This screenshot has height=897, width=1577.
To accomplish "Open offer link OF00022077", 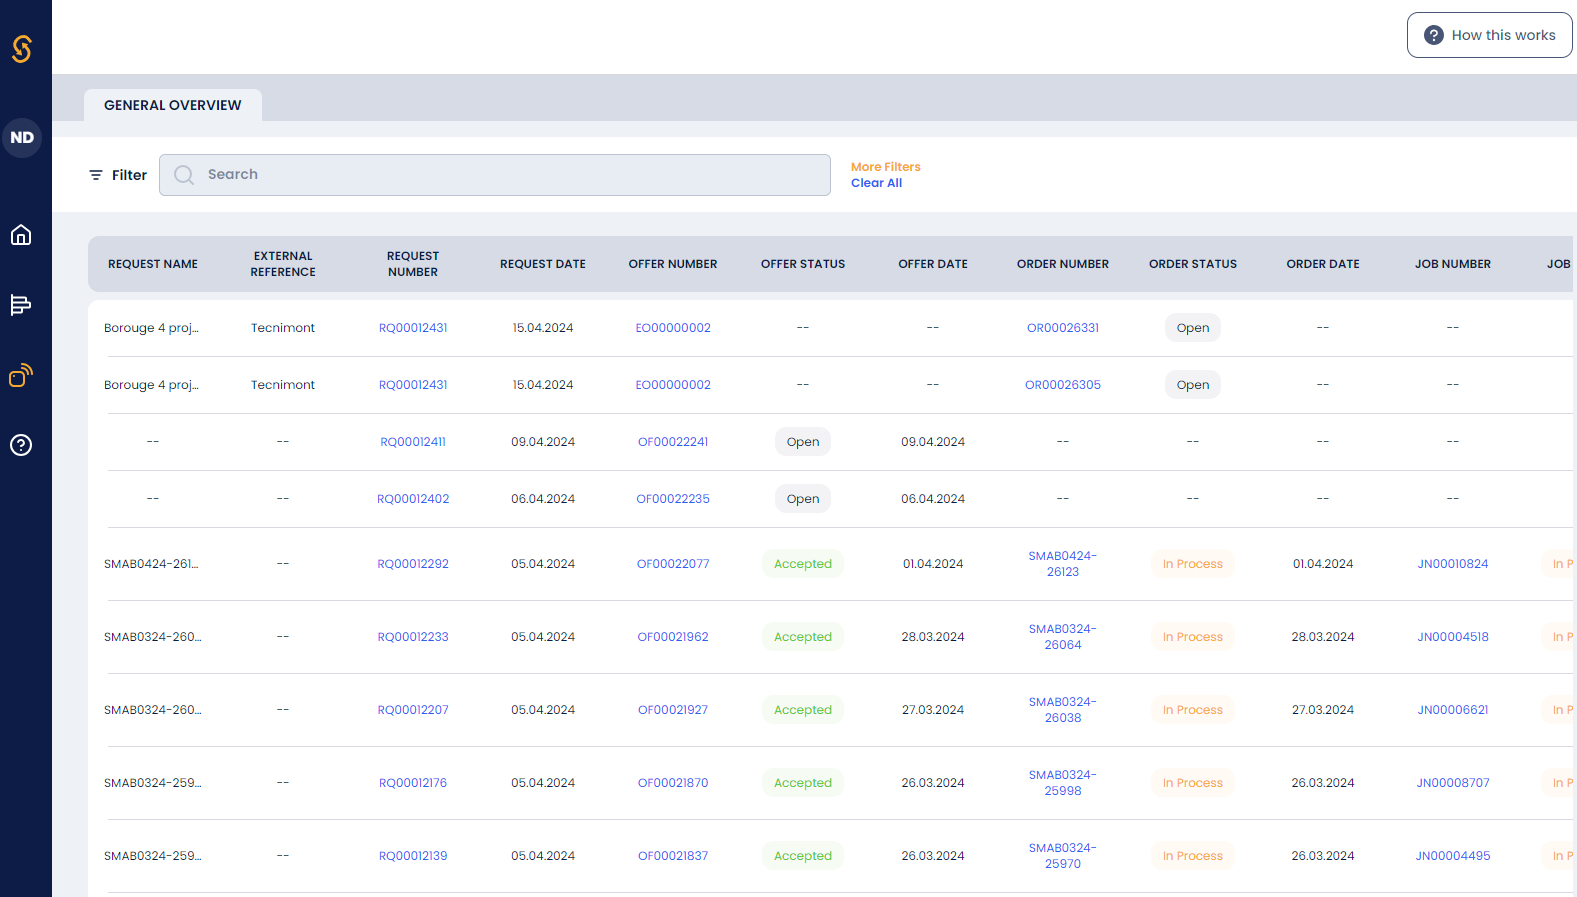I will coord(673,564).
